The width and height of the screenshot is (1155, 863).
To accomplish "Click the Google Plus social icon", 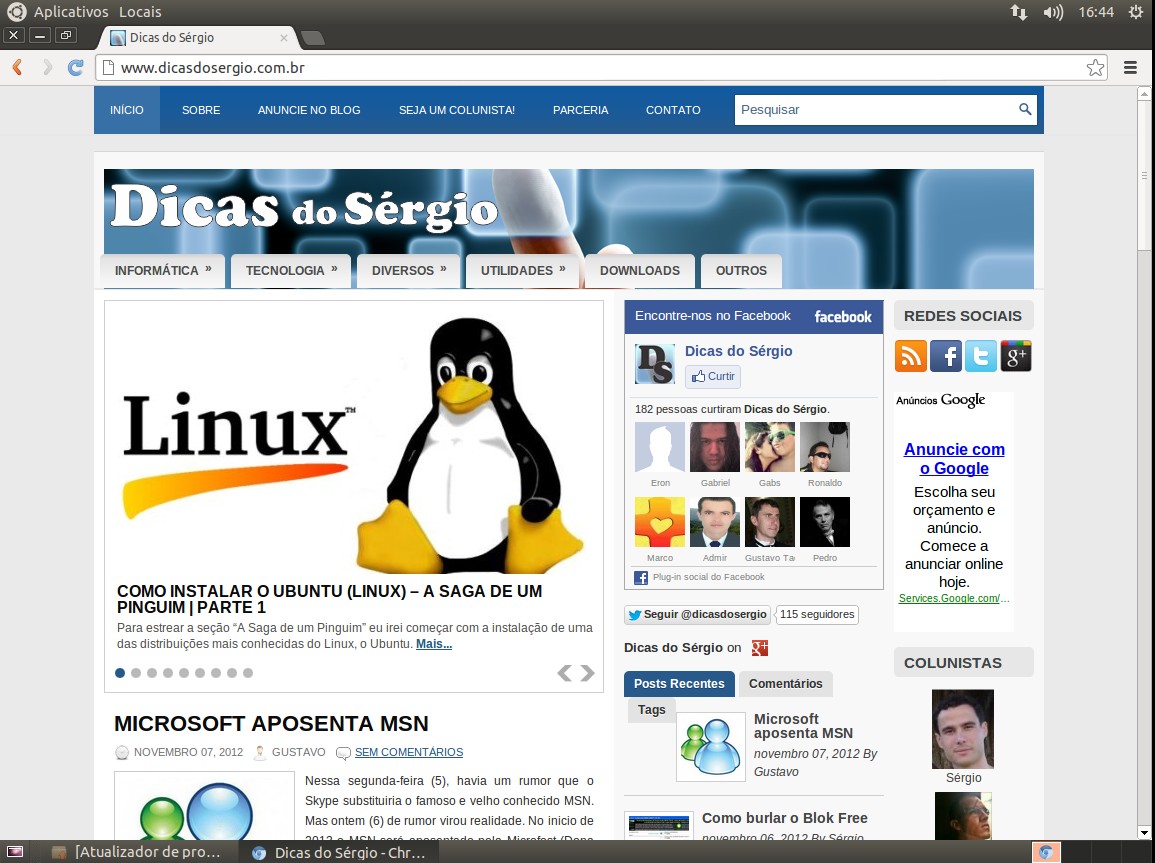I will [x=1015, y=356].
